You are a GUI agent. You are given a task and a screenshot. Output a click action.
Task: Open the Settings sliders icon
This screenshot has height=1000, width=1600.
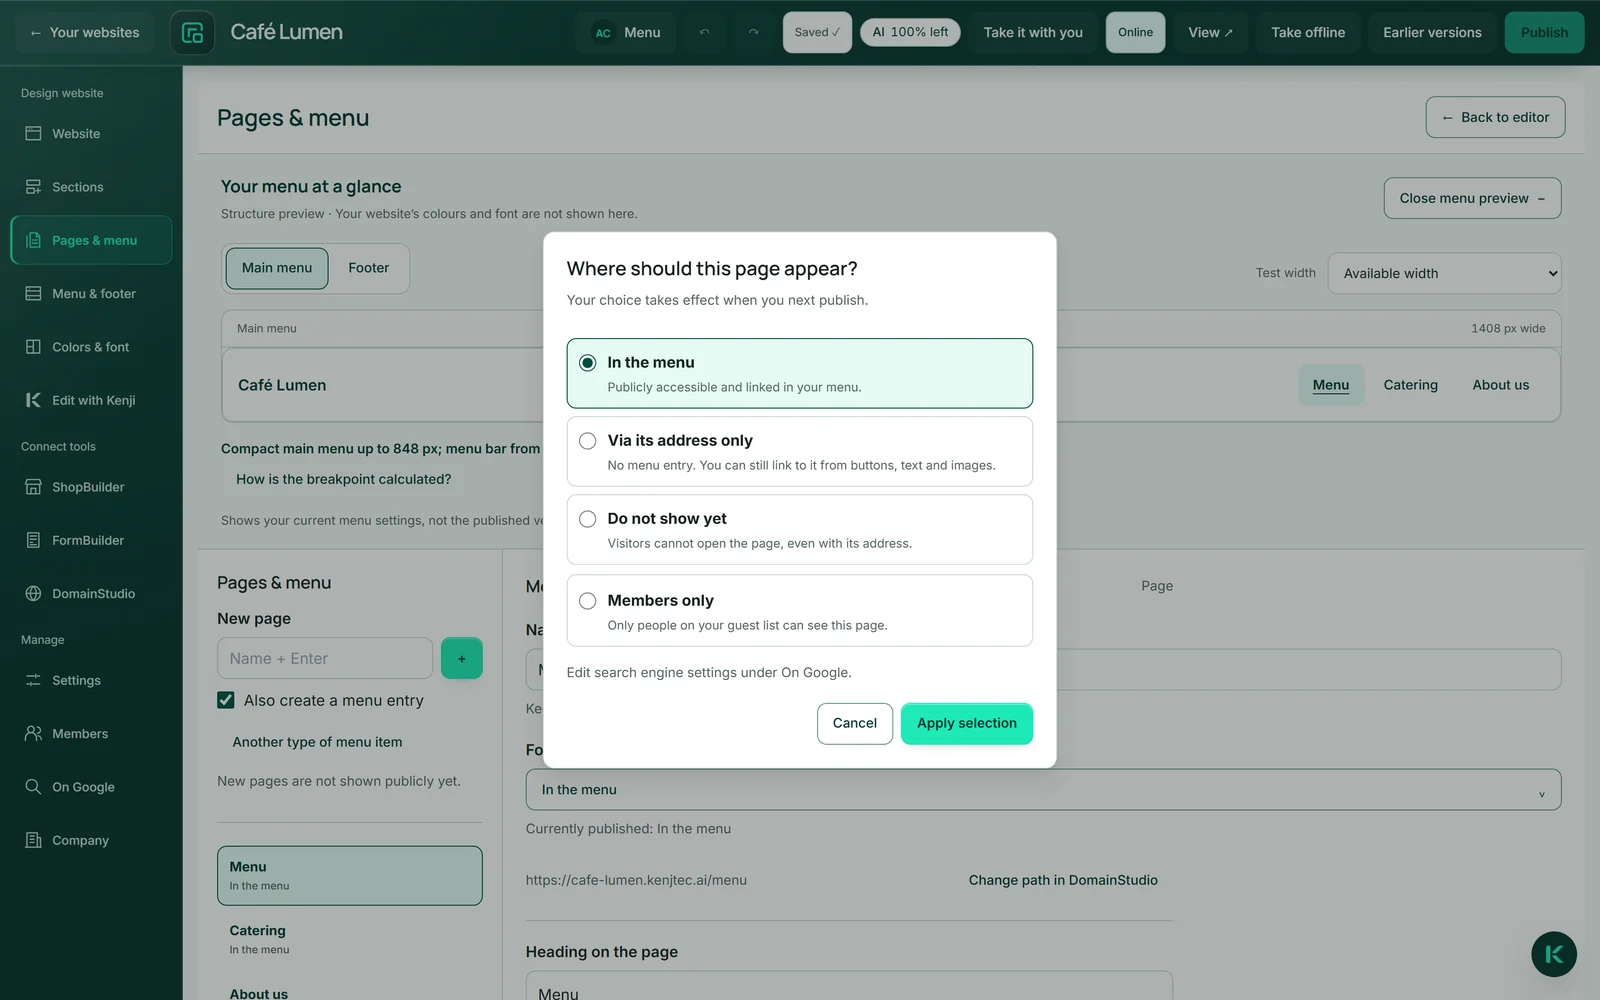coord(33,680)
